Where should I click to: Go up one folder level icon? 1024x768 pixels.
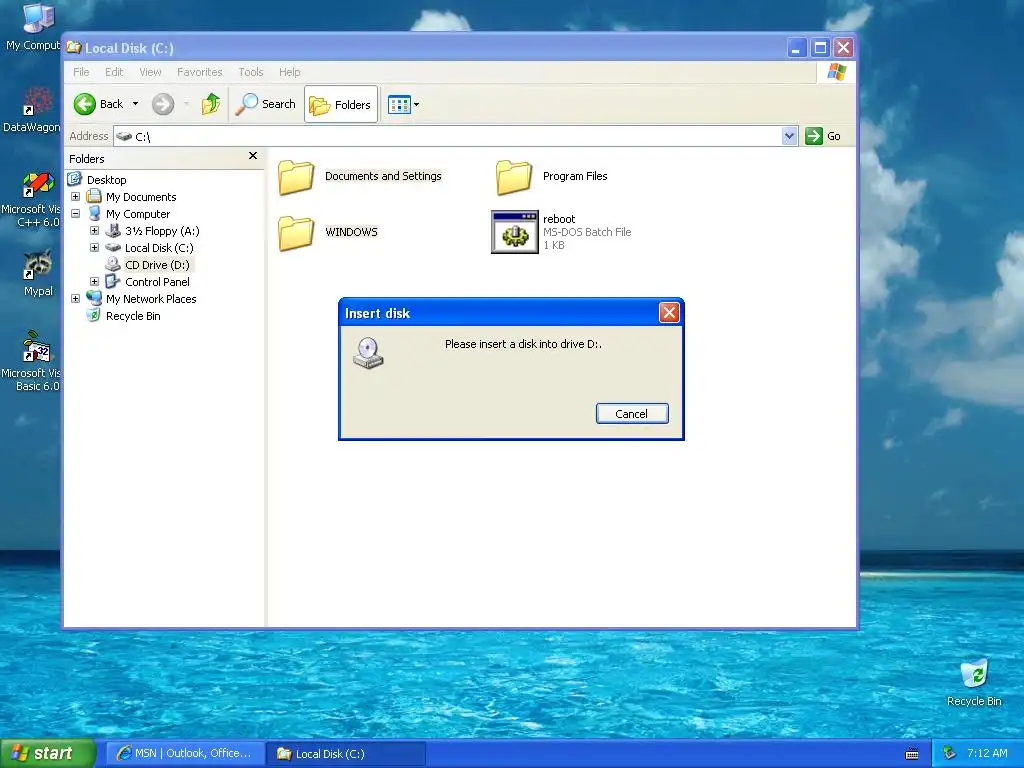point(211,104)
